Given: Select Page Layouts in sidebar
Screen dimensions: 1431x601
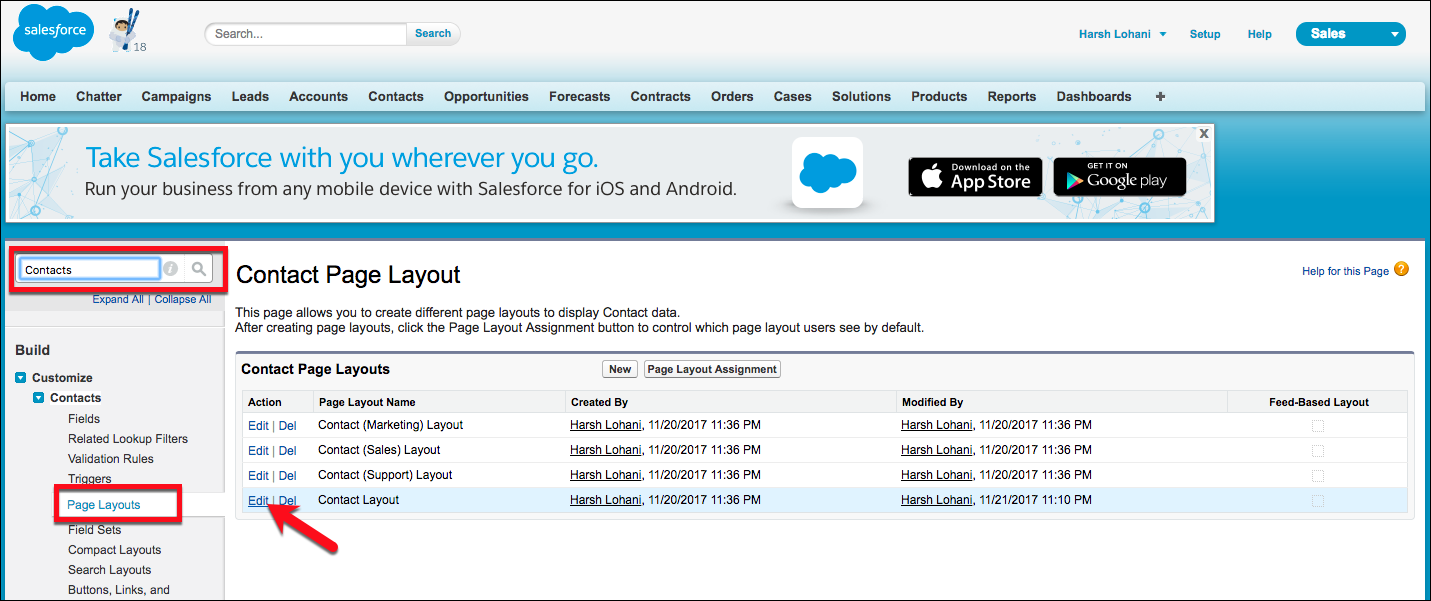Looking at the screenshot, I should (104, 505).
